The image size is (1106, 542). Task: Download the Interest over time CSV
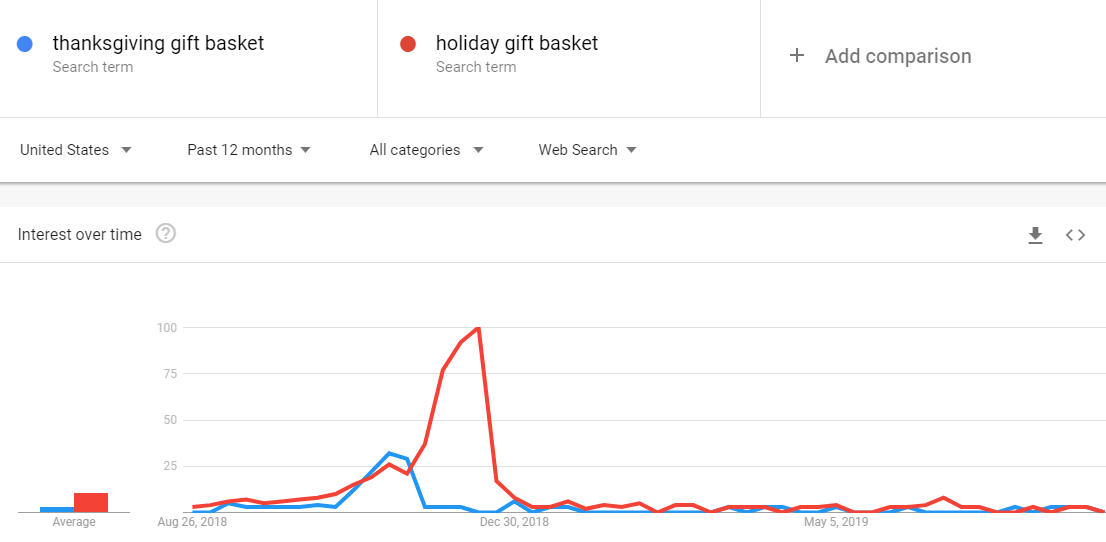(1035, 235)
